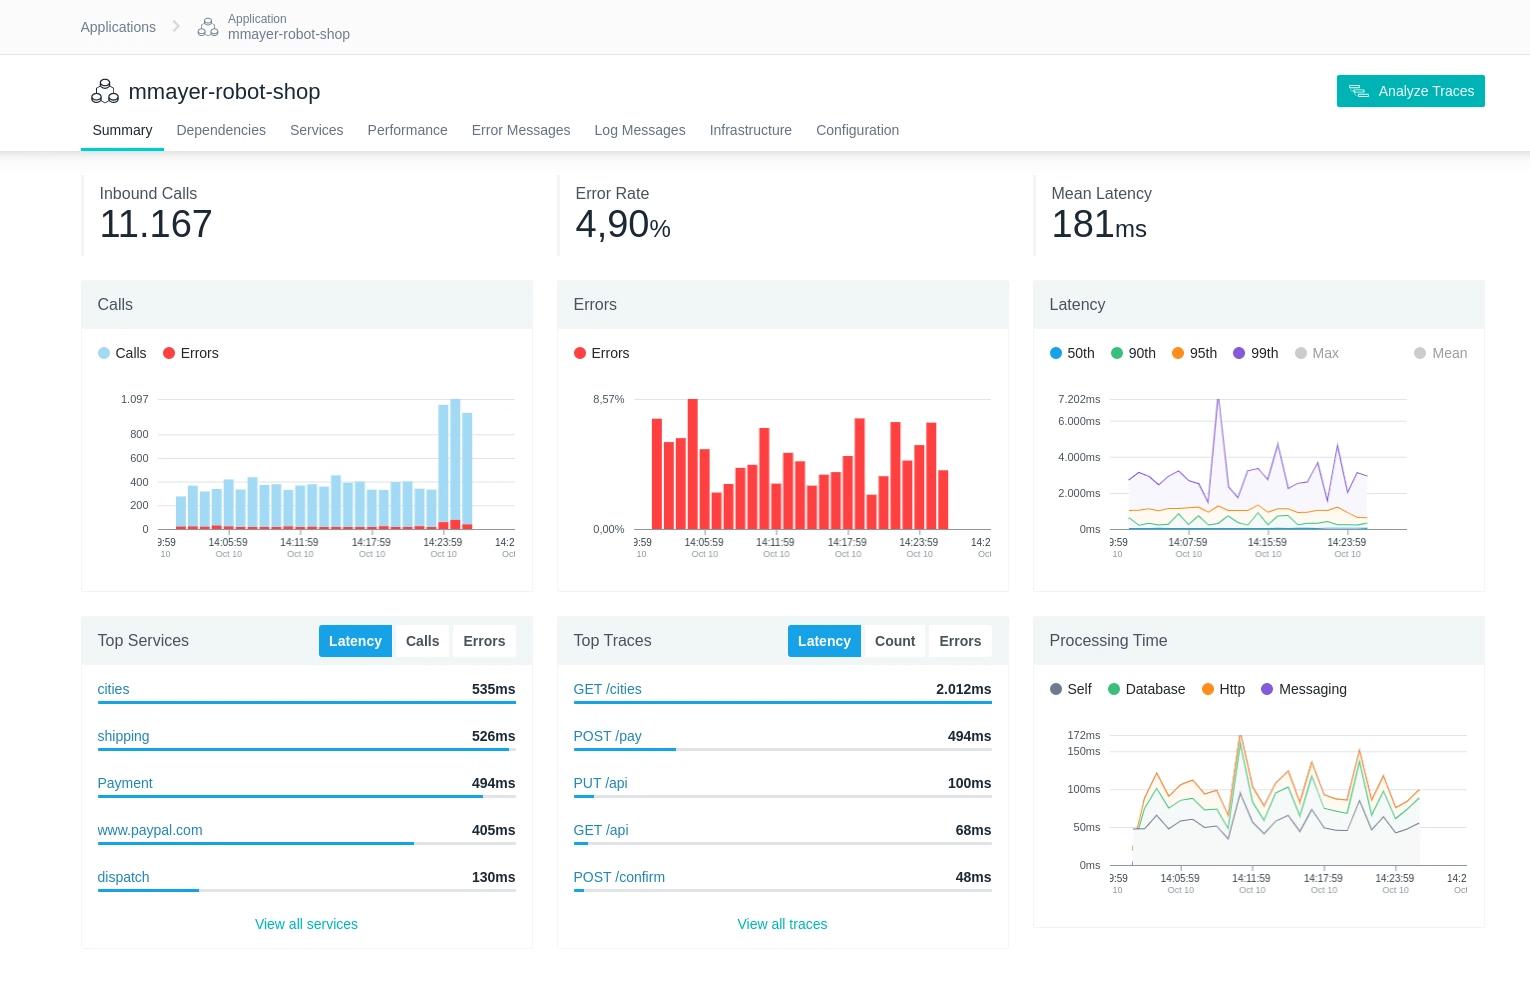Hide the 99th percentile latency series

point(1255,353)
